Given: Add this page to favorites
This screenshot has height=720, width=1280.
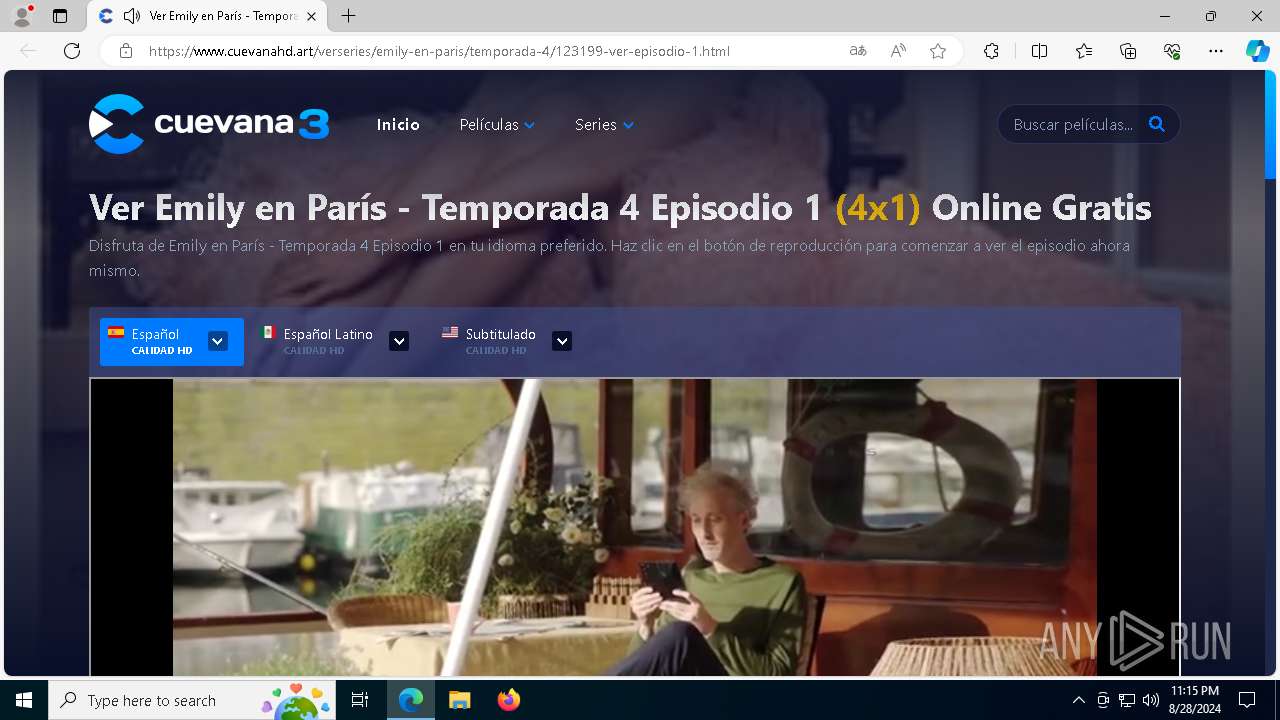Looking at the screenshot, I should [938, 51].
